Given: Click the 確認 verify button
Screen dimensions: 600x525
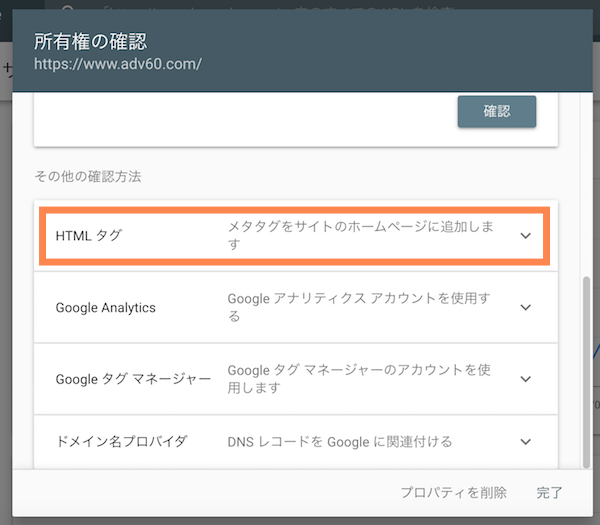Looking at the screenshot, I should point(497,111).
